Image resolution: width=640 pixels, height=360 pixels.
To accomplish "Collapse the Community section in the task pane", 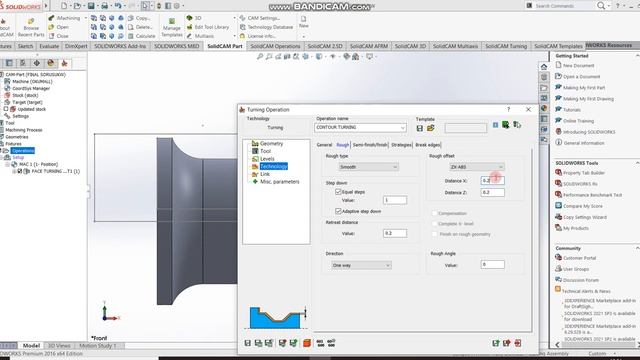I will tap(637, 248).
